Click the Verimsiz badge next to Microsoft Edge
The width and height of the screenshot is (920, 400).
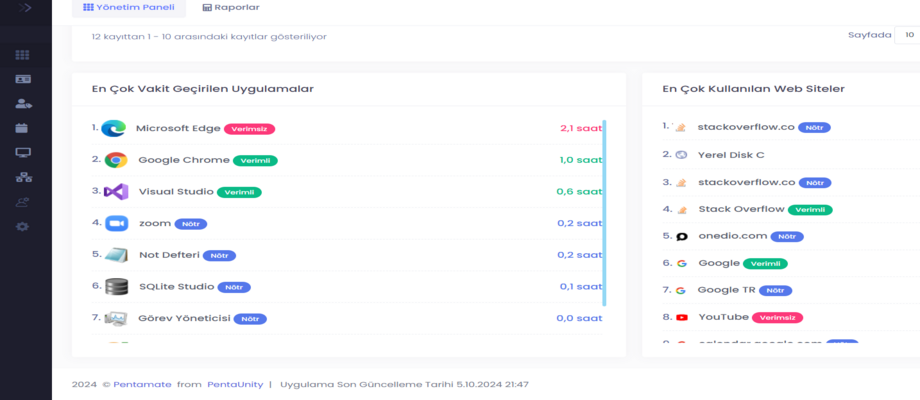249,129
